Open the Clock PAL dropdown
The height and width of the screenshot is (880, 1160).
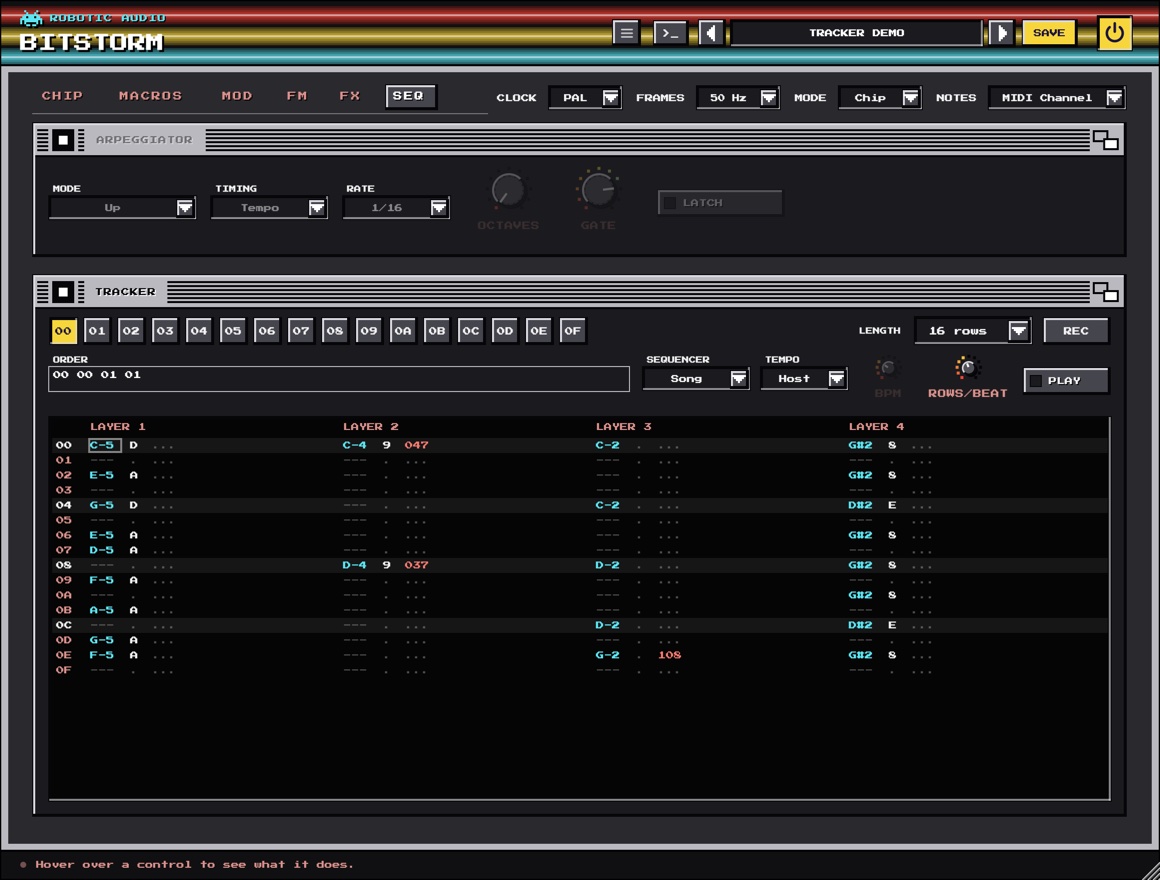pos(584,98)
